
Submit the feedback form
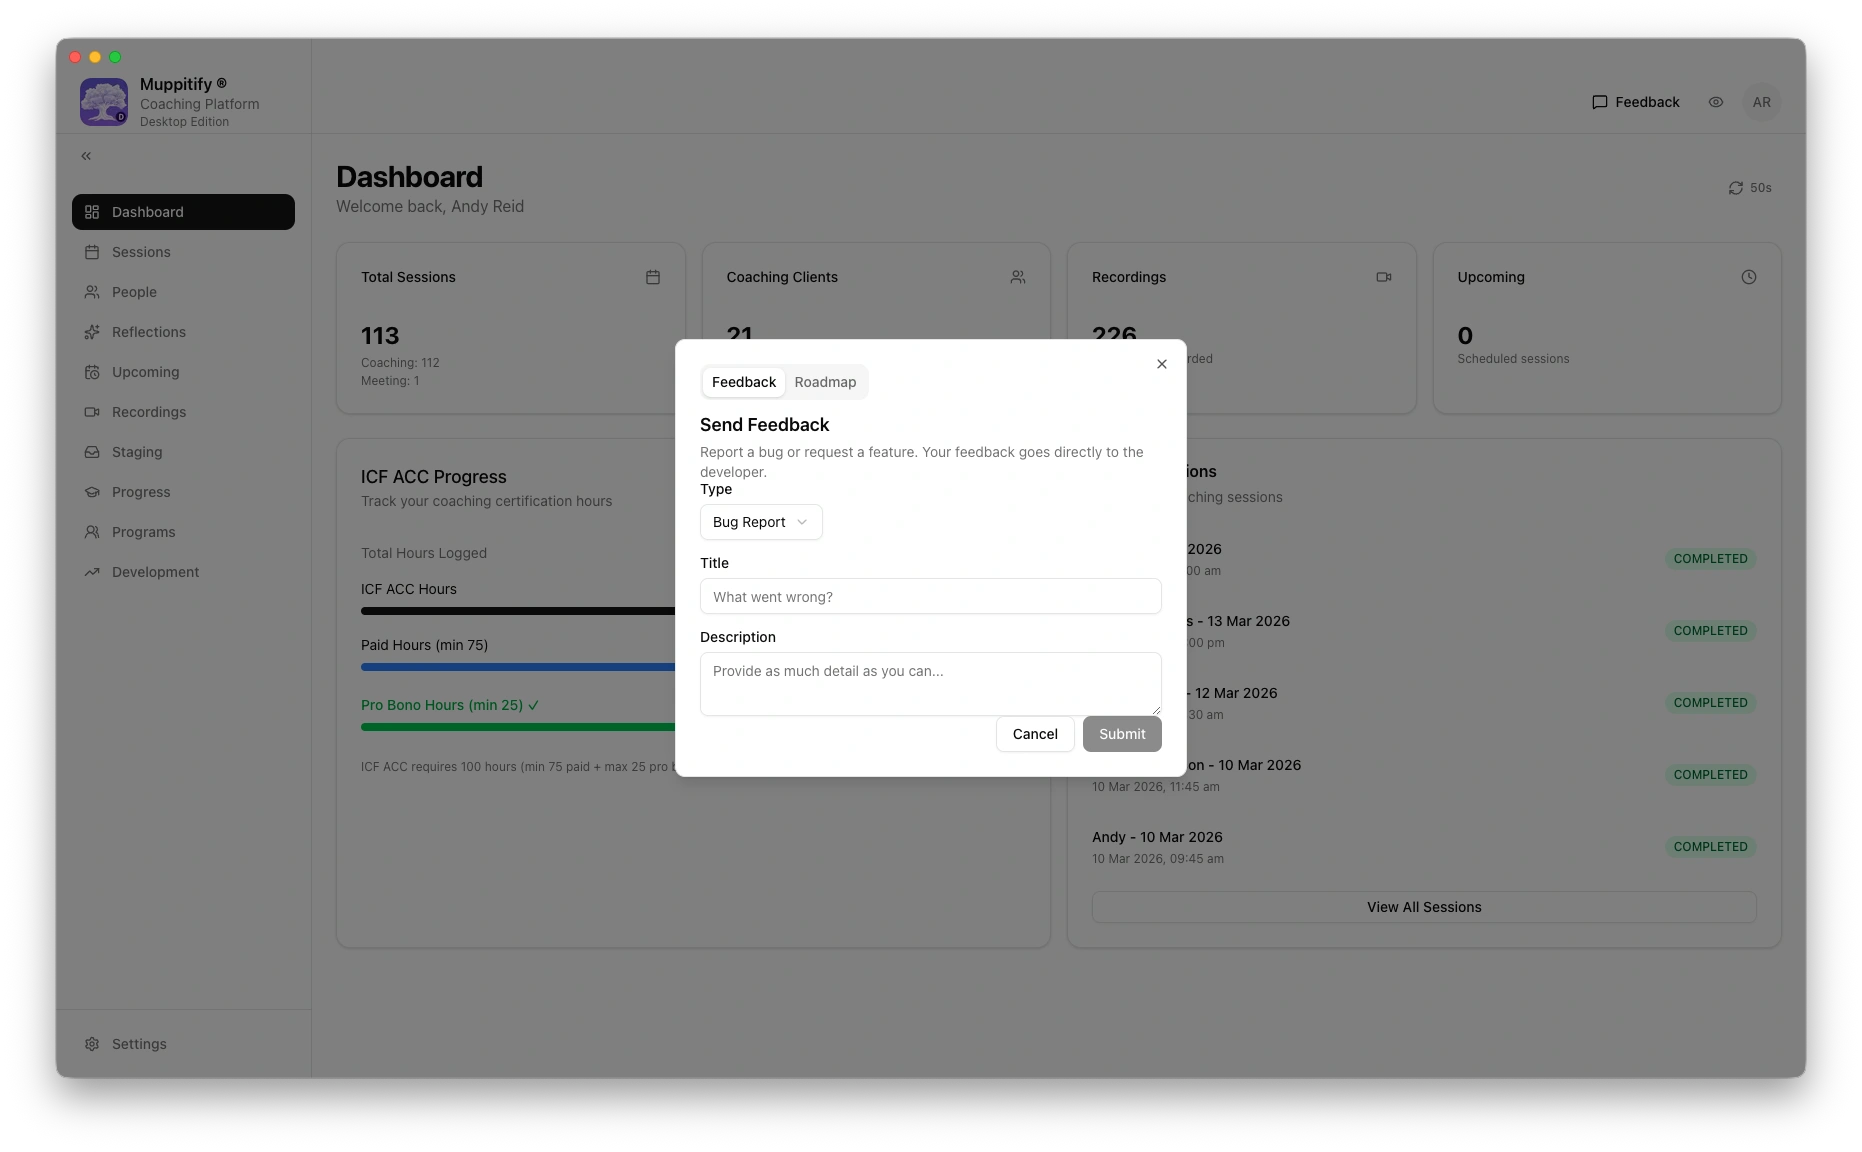click(1121, 734)
